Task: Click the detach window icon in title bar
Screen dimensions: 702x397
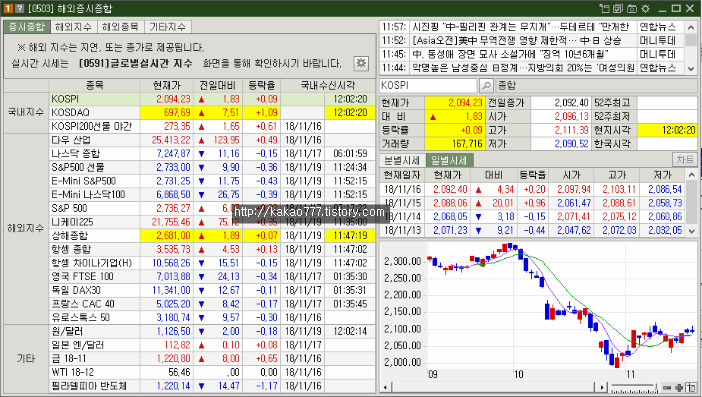Action: pos(605,8)
